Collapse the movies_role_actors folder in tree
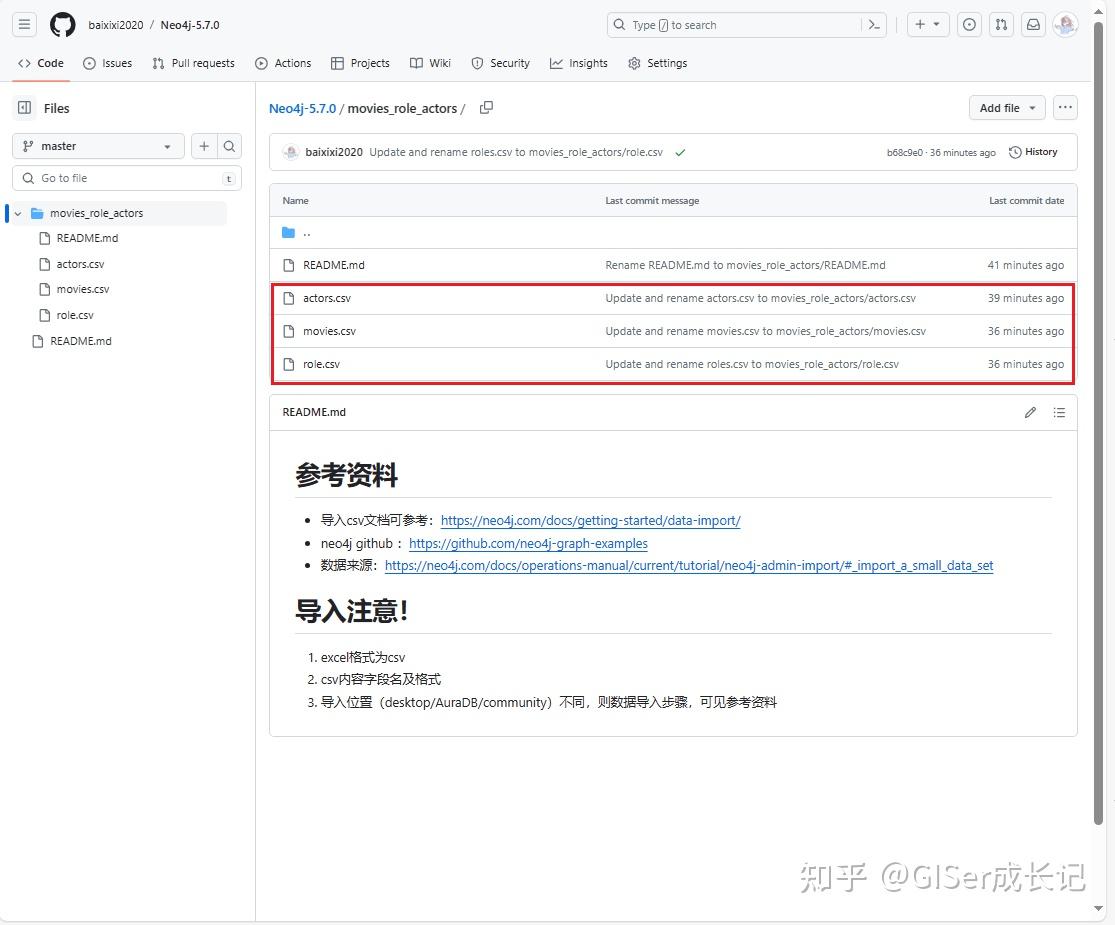 click(x=17, y=213)
